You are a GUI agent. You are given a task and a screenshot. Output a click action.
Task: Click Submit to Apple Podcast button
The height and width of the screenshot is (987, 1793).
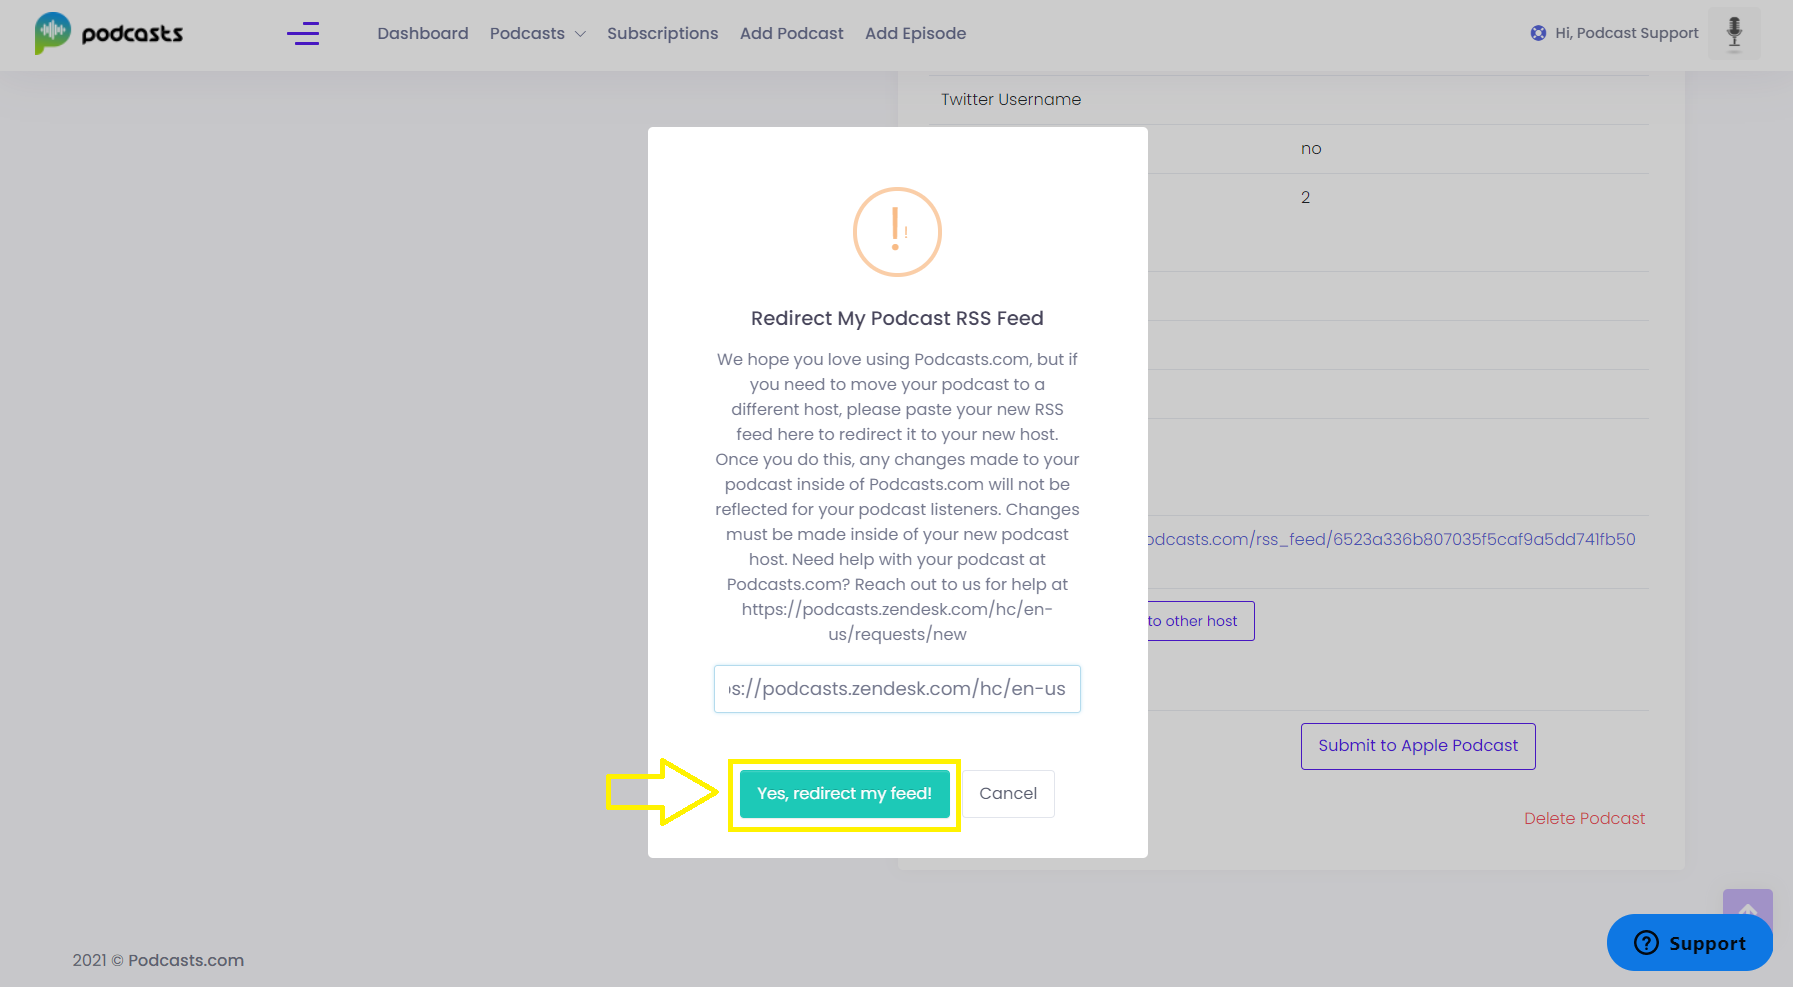[x=1418, y=746]
